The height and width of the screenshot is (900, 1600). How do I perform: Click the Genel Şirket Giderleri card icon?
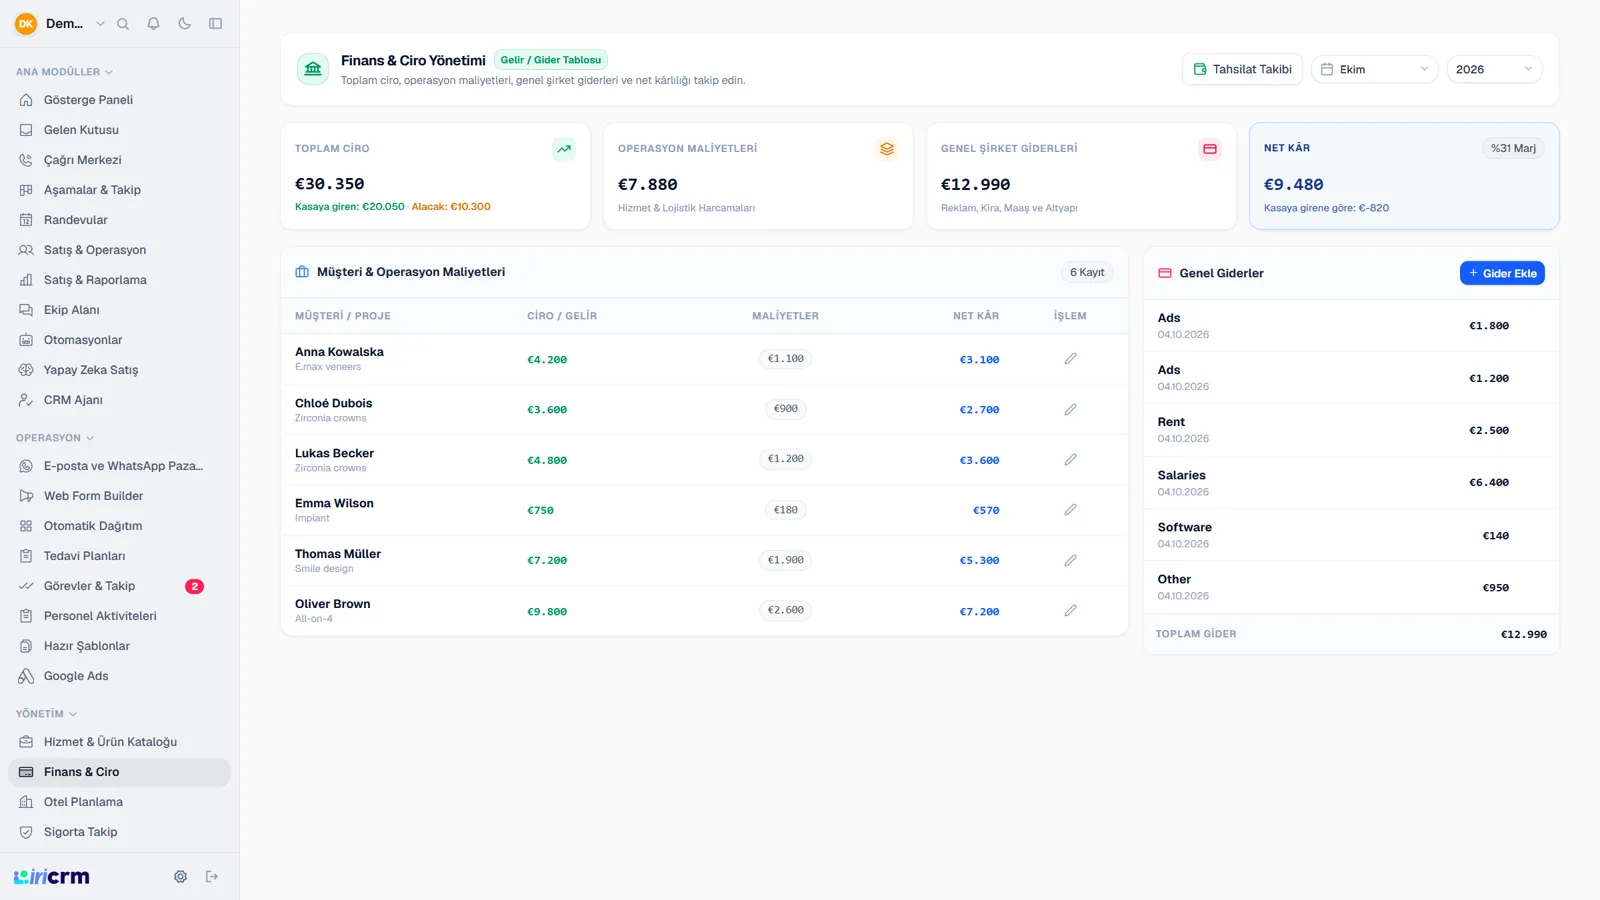[x=1210, y=149]
